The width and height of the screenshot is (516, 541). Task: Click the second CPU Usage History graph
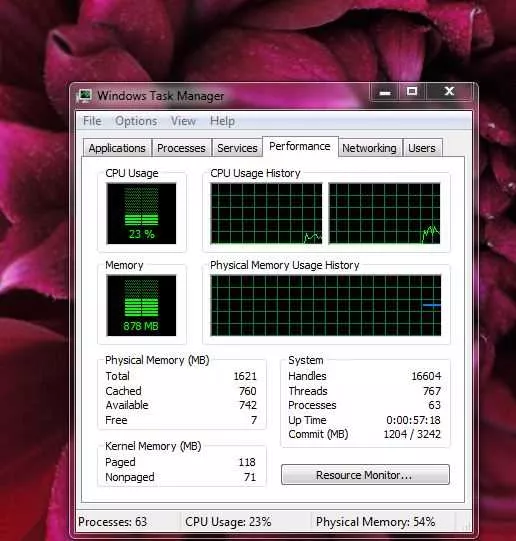pyautogui.click(x=385, y=214)
